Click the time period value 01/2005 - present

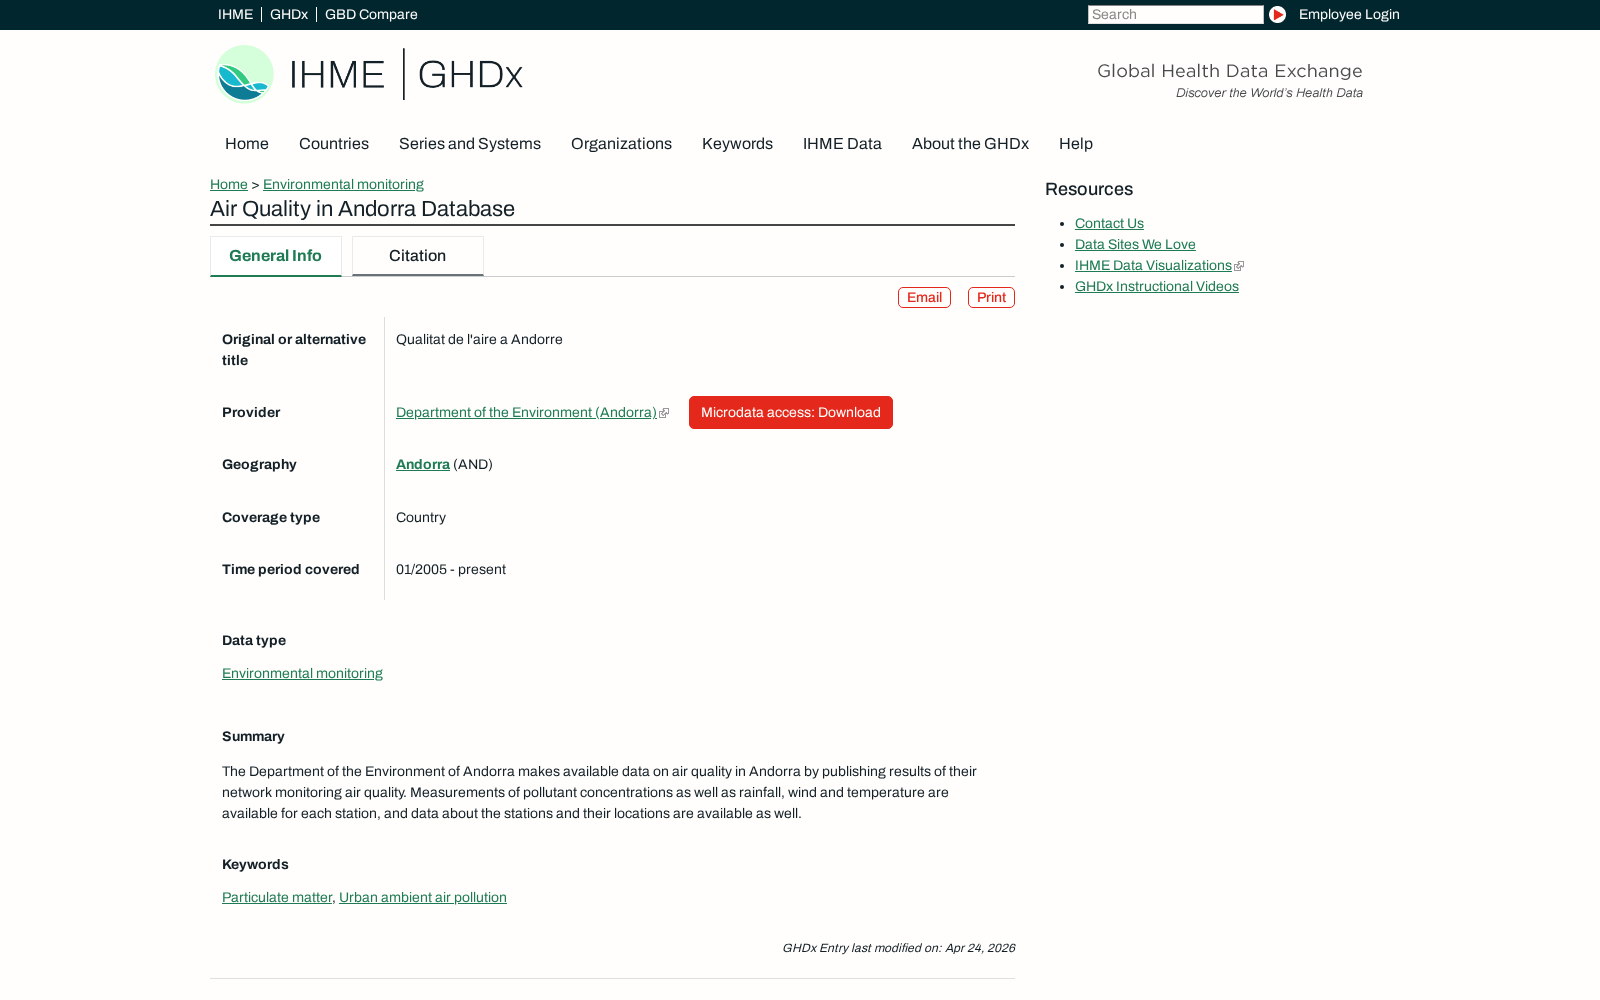click(451, 570)
